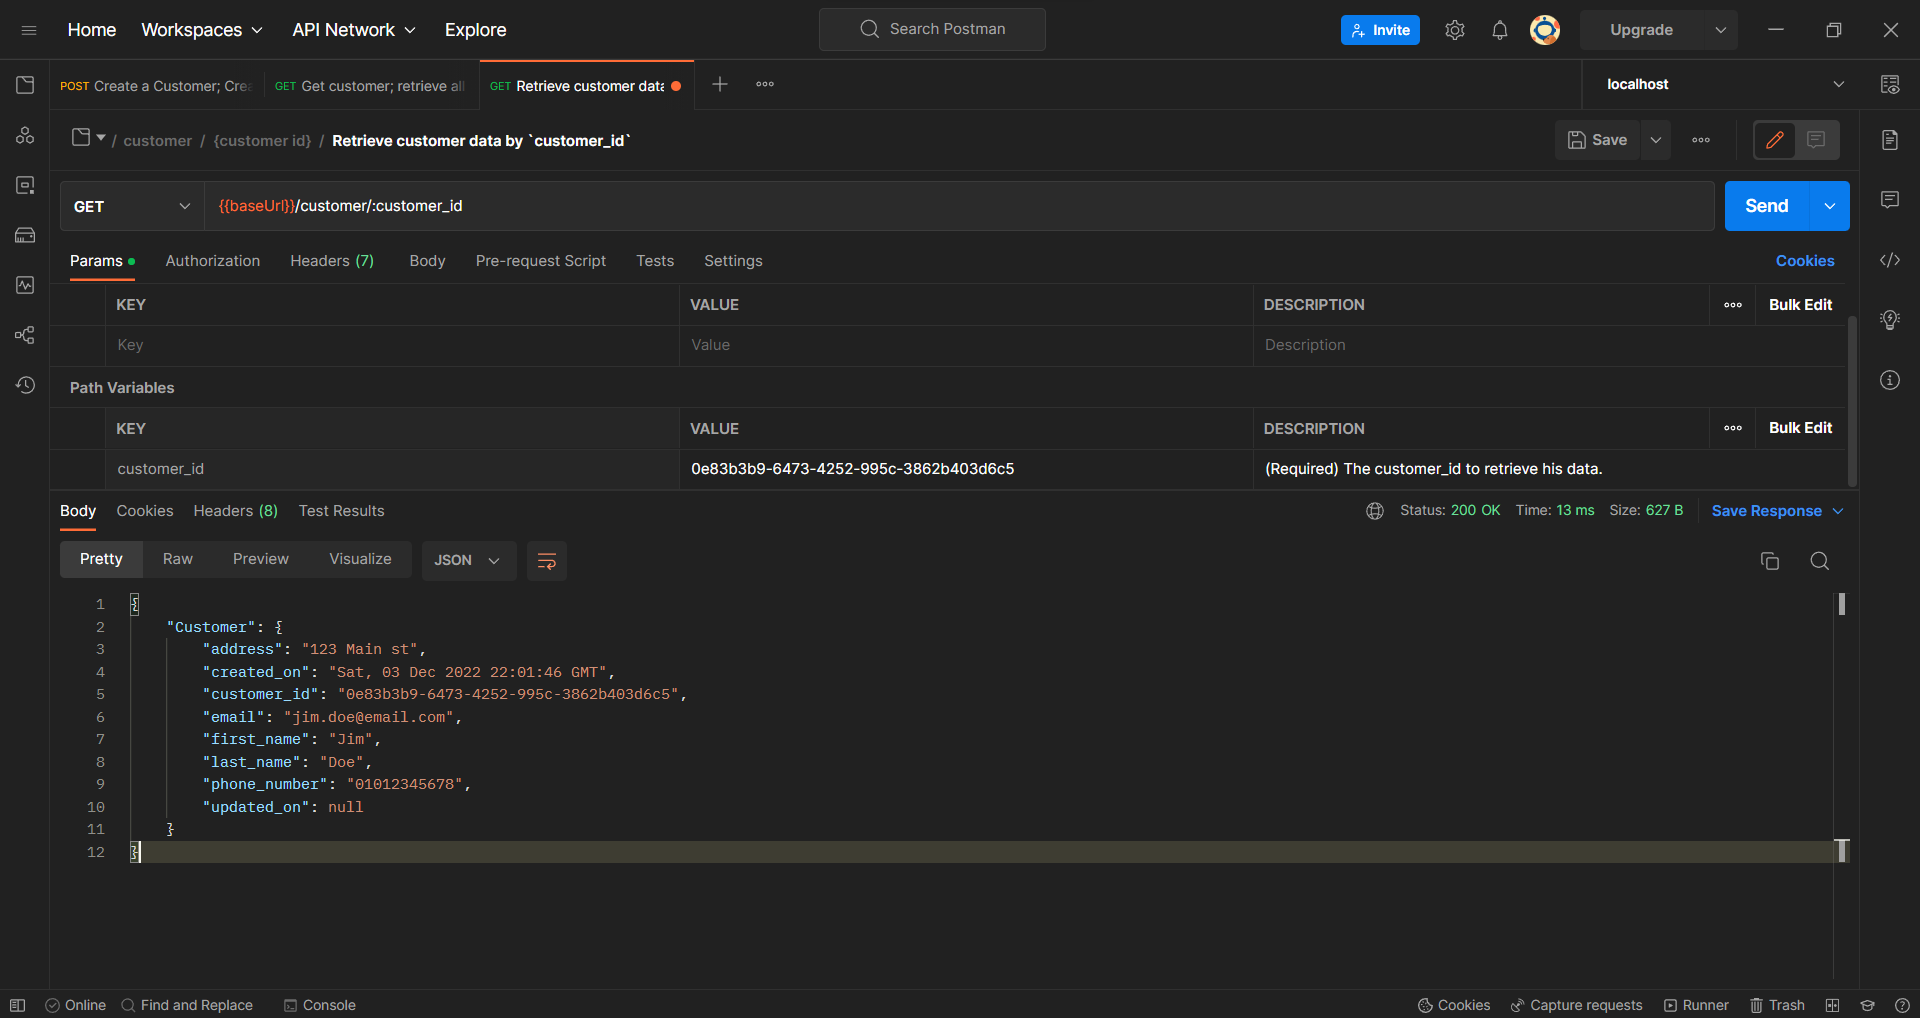Open the GET method dropdown
Image resolution: width=1920 pixels, height=1018 pixels.
coord(132,206)
